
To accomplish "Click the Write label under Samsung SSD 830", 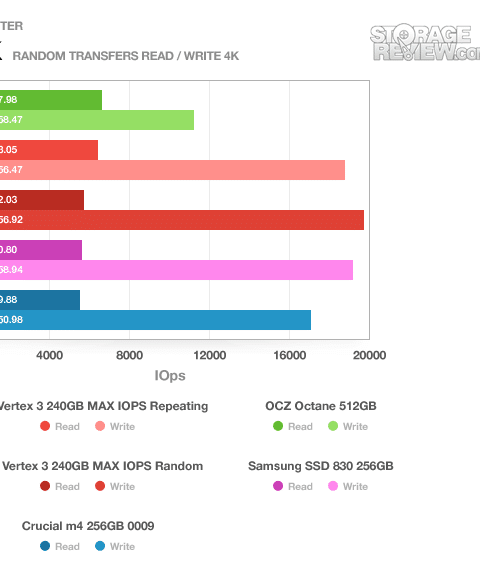I will [355, 486].
